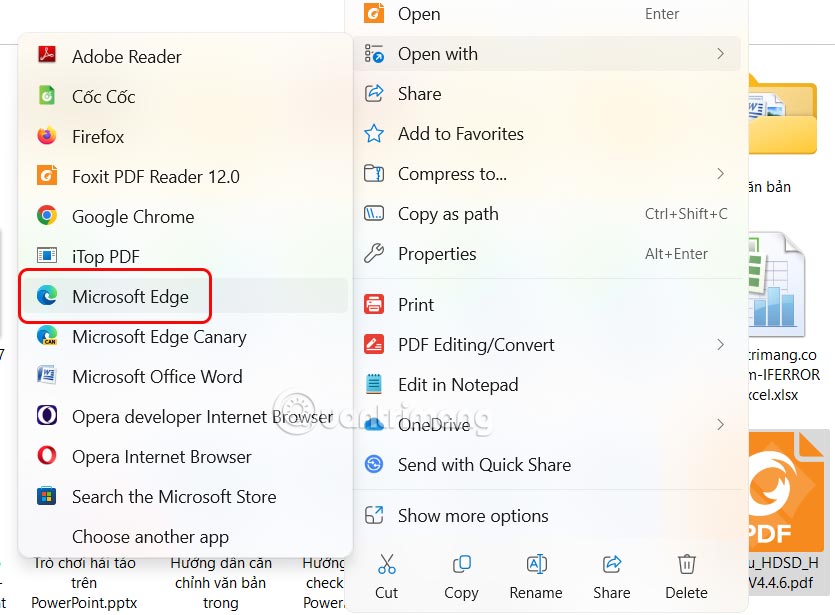This screenshot has width=835, height=615.
Task: Click the Adobe Reader icon
Action: coord(47,55)
